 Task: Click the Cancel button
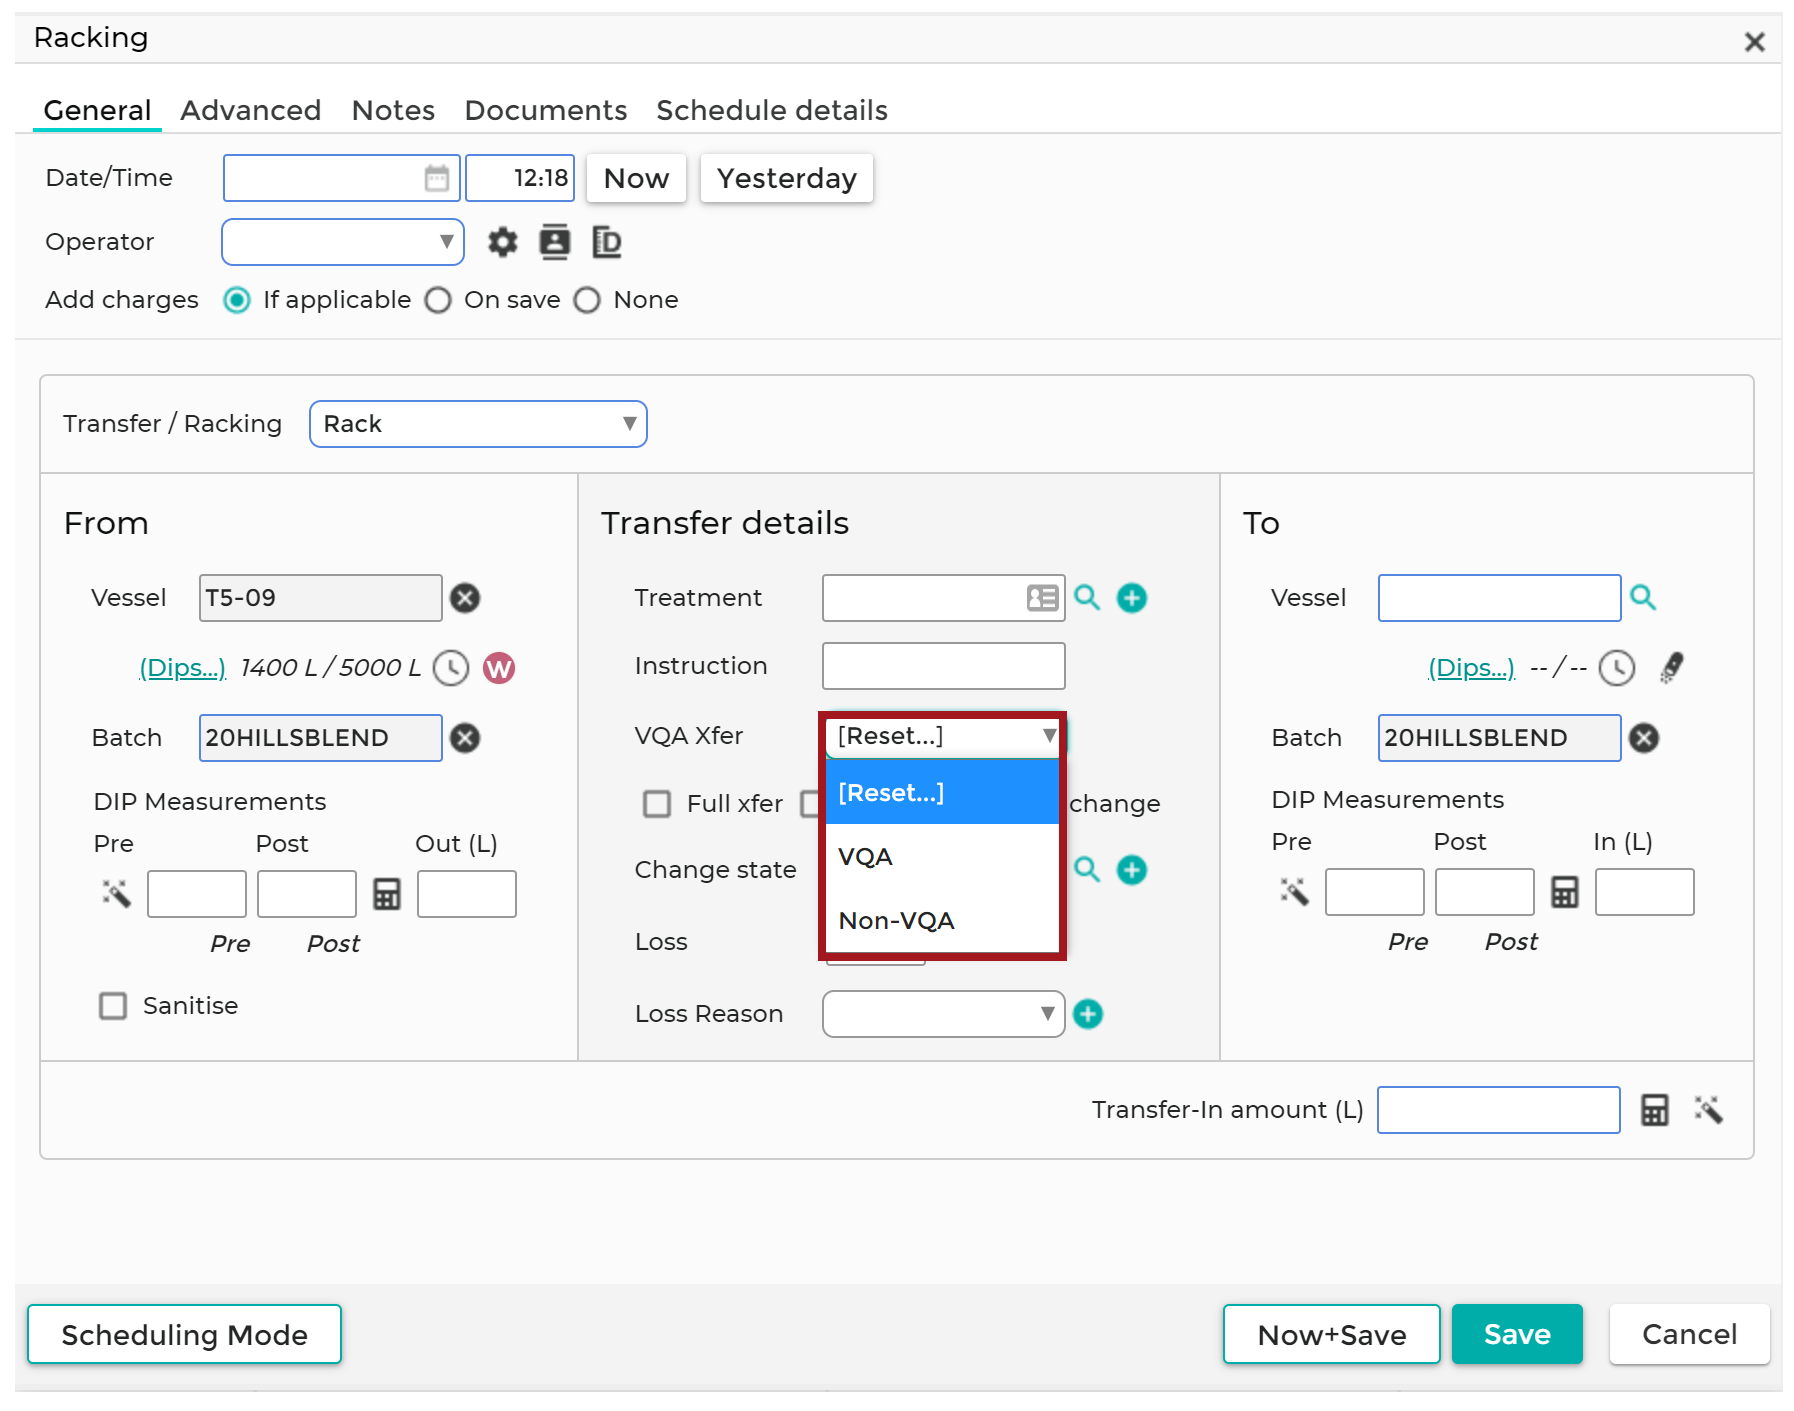coord(1689,1334)
